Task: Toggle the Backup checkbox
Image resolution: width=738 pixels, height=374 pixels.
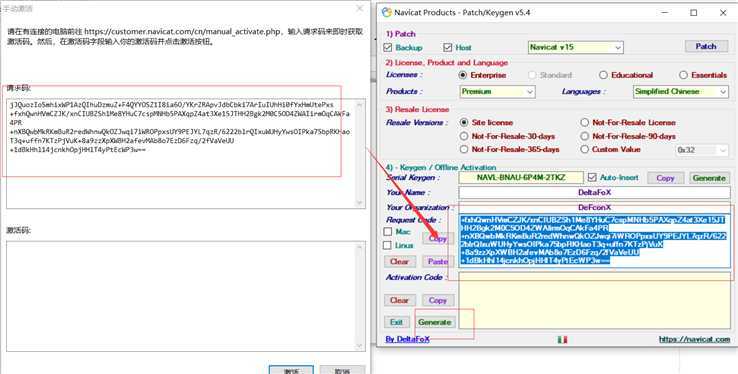Action: (x=388, y=48)
